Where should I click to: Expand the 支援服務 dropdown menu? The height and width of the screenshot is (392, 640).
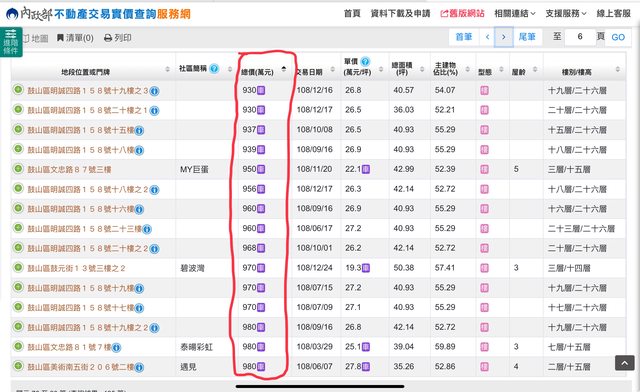[x=566, y=13]
